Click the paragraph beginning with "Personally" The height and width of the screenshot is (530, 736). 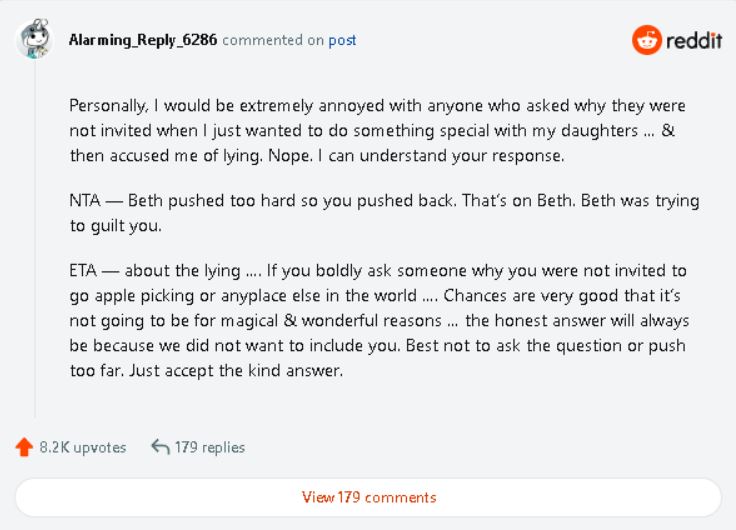click(377, 130)
